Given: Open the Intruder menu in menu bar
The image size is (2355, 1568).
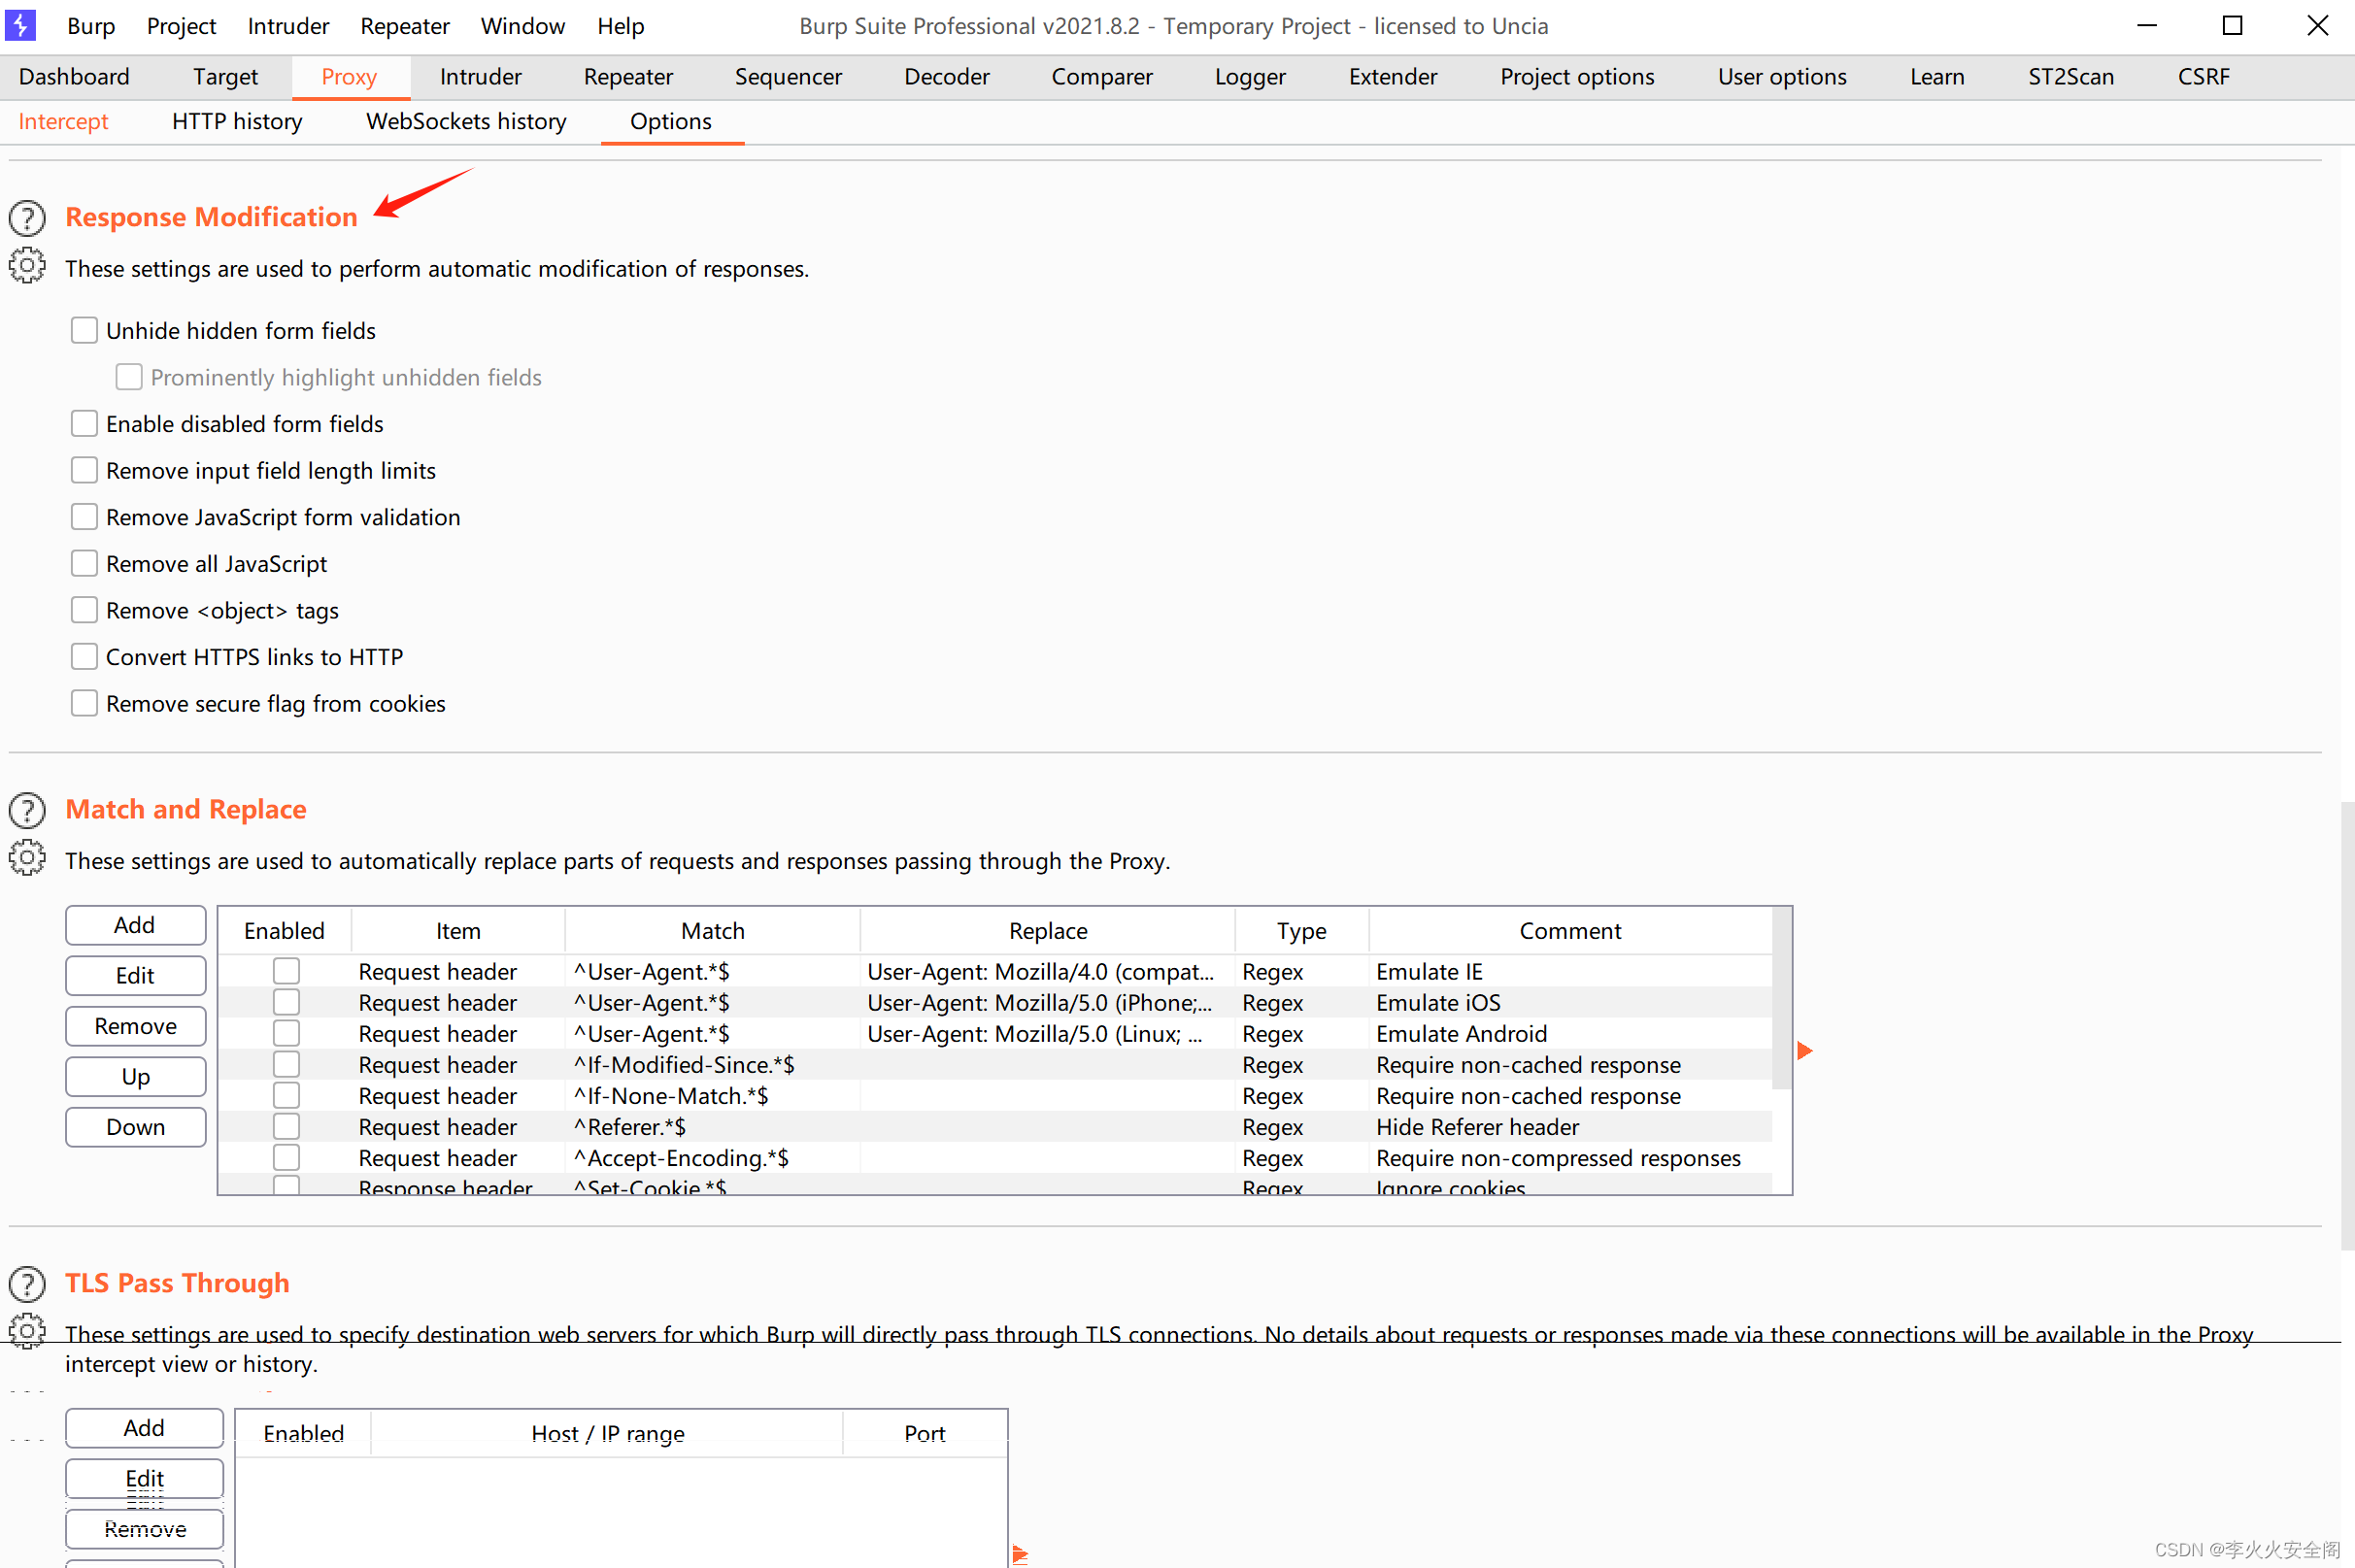Looking at the screenshot, I should pos(288,26).
